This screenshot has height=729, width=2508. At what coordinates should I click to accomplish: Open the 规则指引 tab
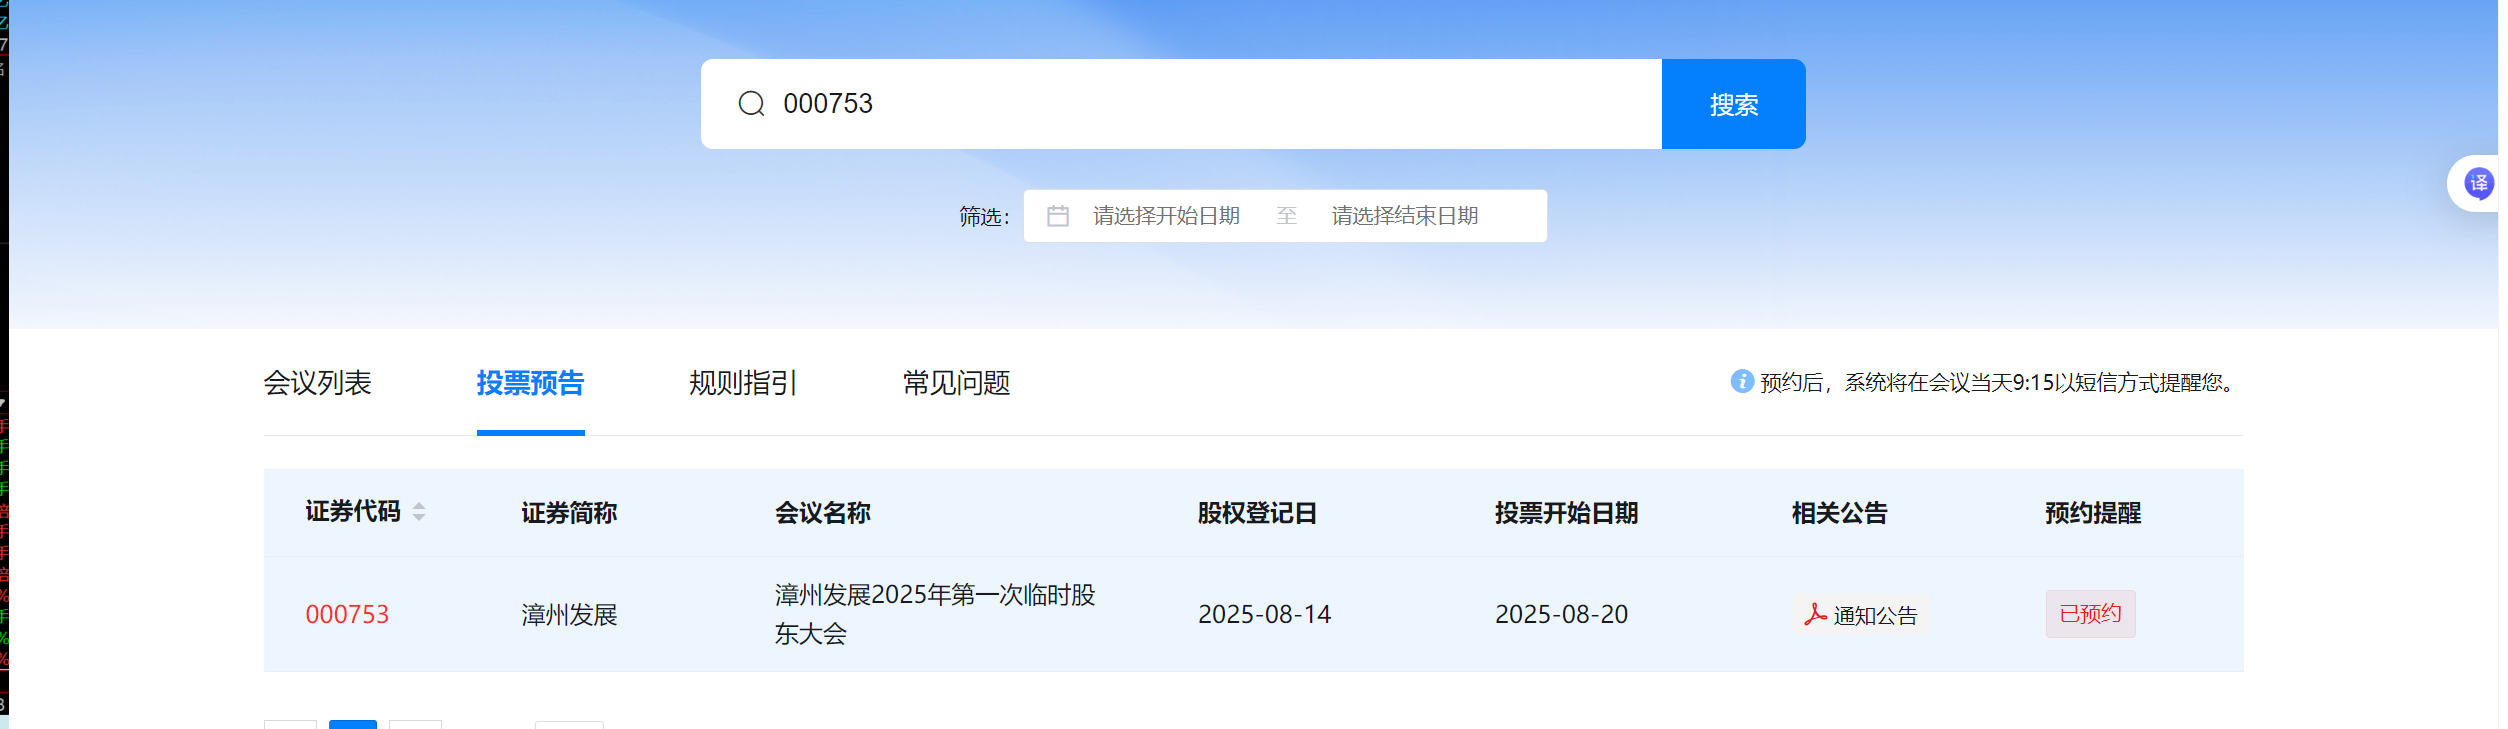[743, 383]
